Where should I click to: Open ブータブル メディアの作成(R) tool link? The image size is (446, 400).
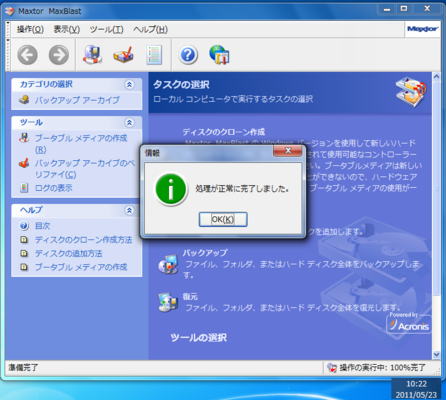[x=81, y=143]
